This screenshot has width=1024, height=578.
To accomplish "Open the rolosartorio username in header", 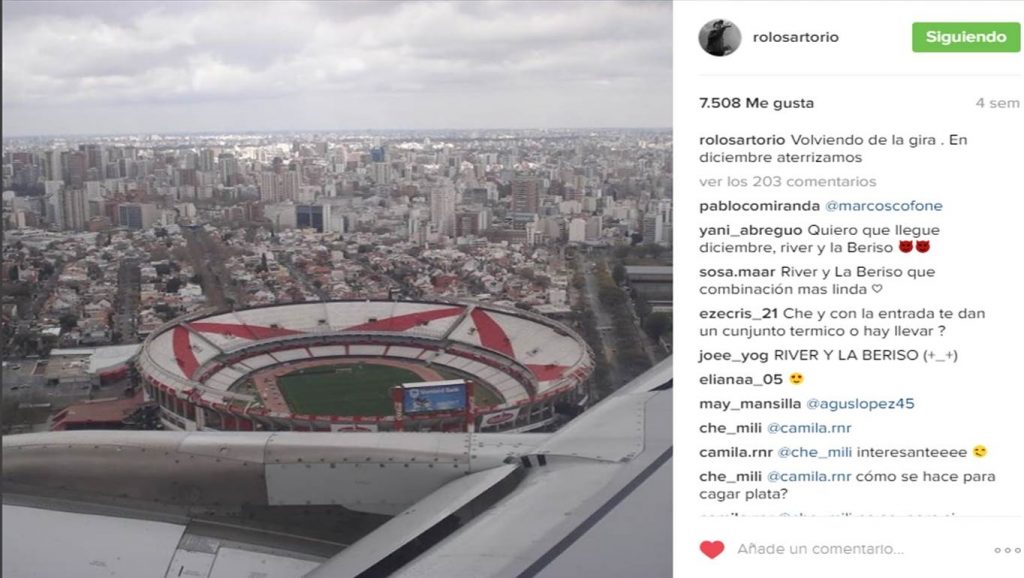I will click(795, 37).
